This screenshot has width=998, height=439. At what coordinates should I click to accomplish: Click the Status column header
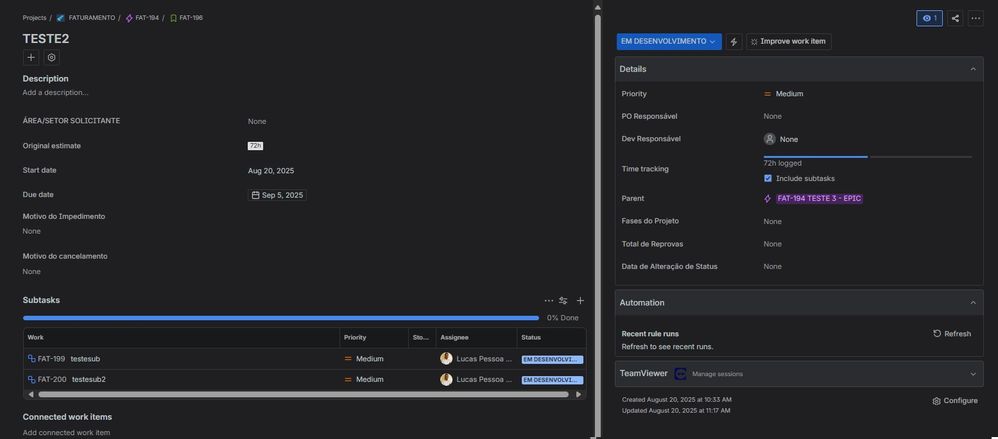tap(551, 338)
